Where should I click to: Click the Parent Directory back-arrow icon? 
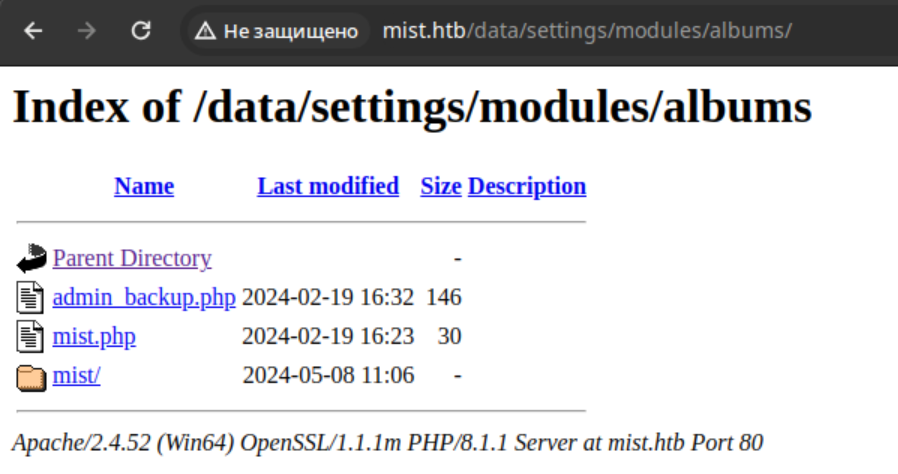pos(31,258)
